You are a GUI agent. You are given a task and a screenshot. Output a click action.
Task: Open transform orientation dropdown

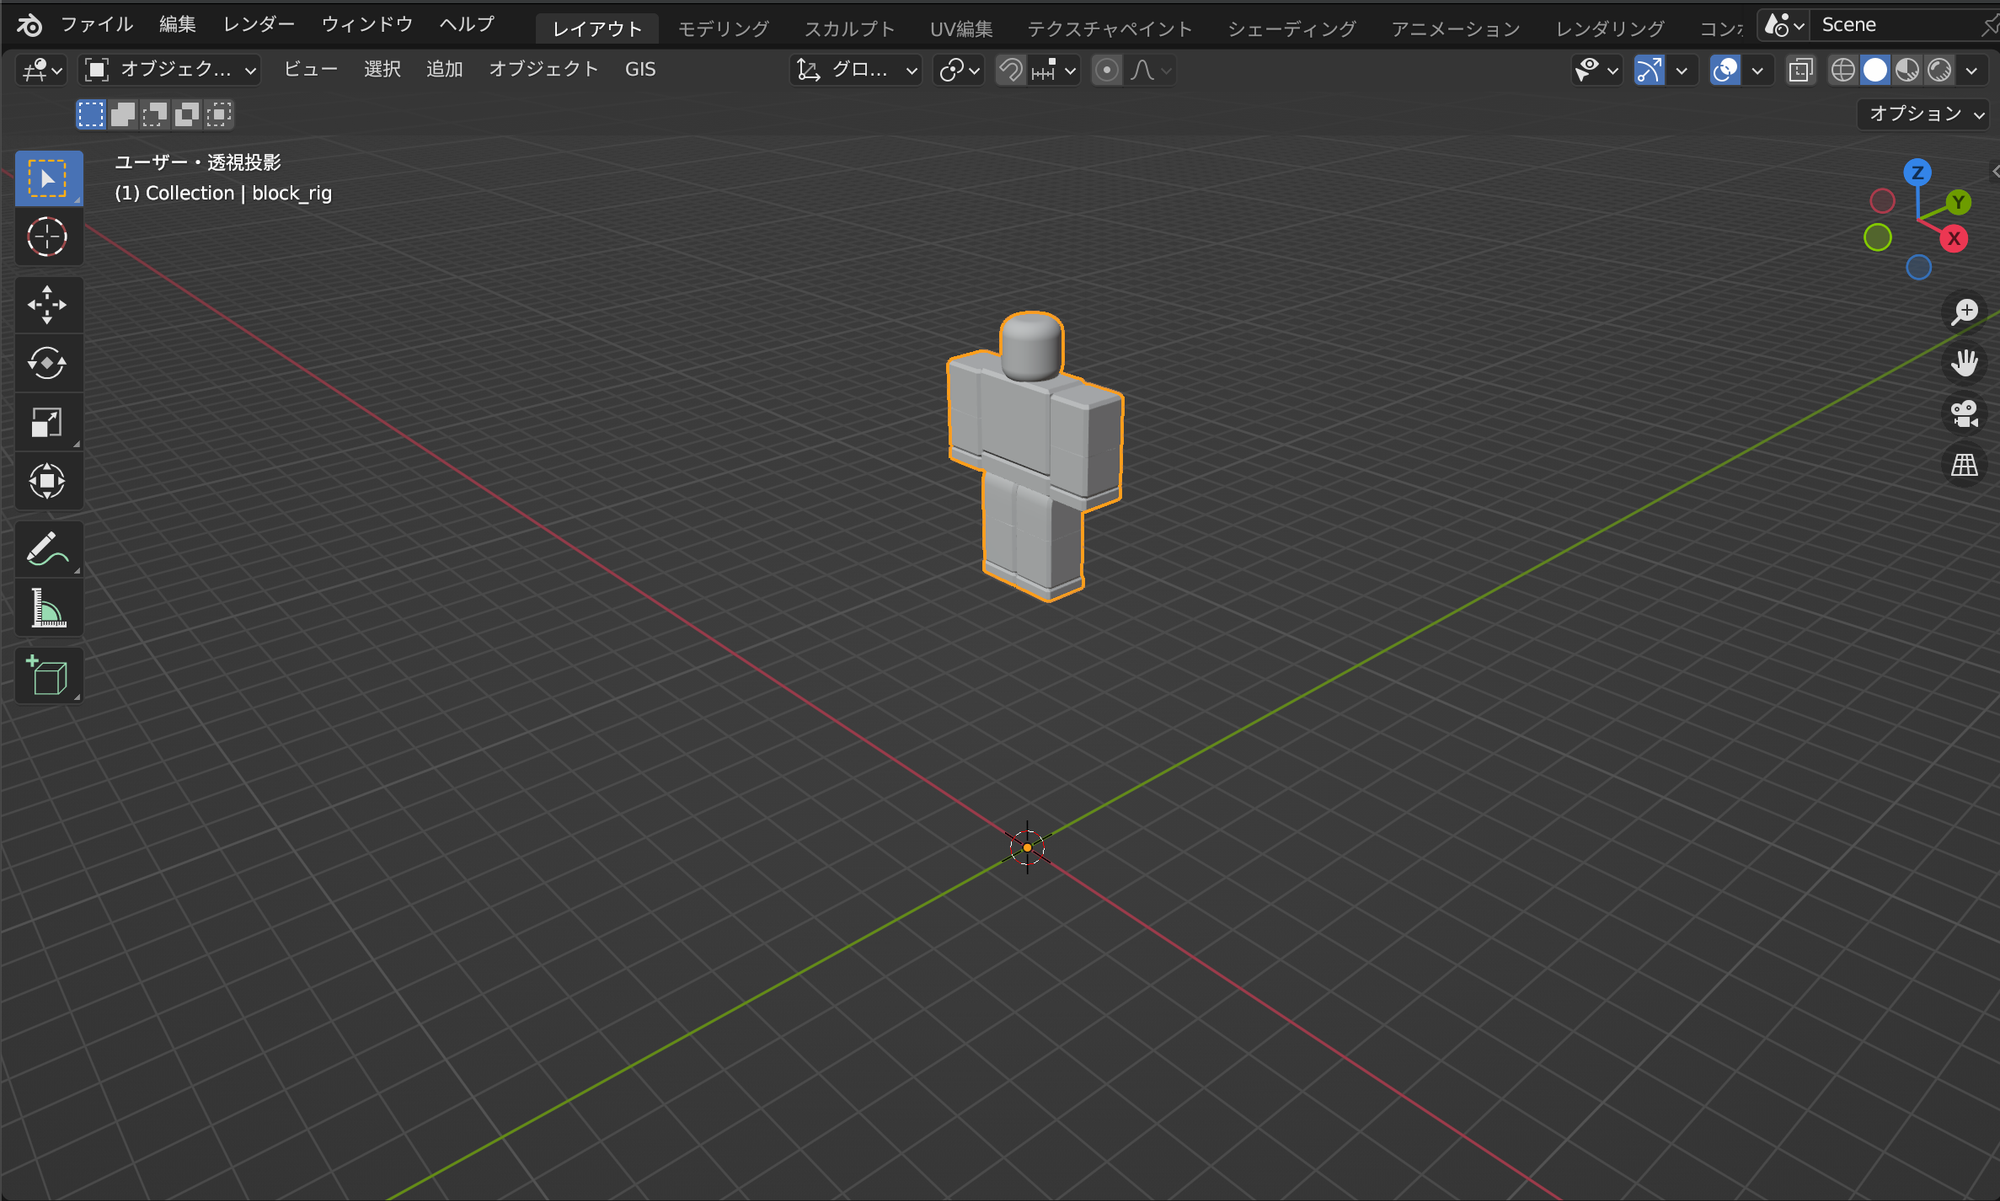pos(856,70)
